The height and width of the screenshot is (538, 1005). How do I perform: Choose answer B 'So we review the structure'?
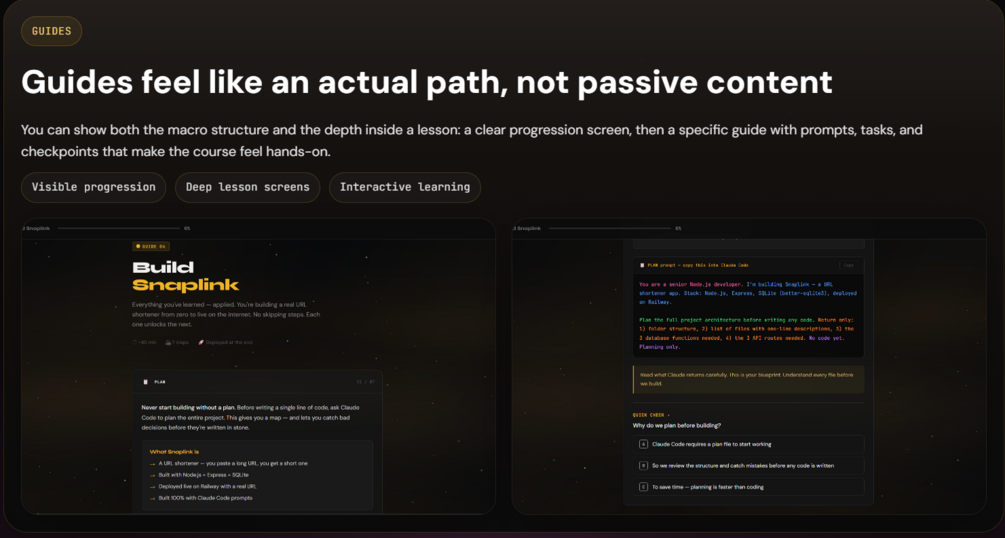tap(748, 466)
